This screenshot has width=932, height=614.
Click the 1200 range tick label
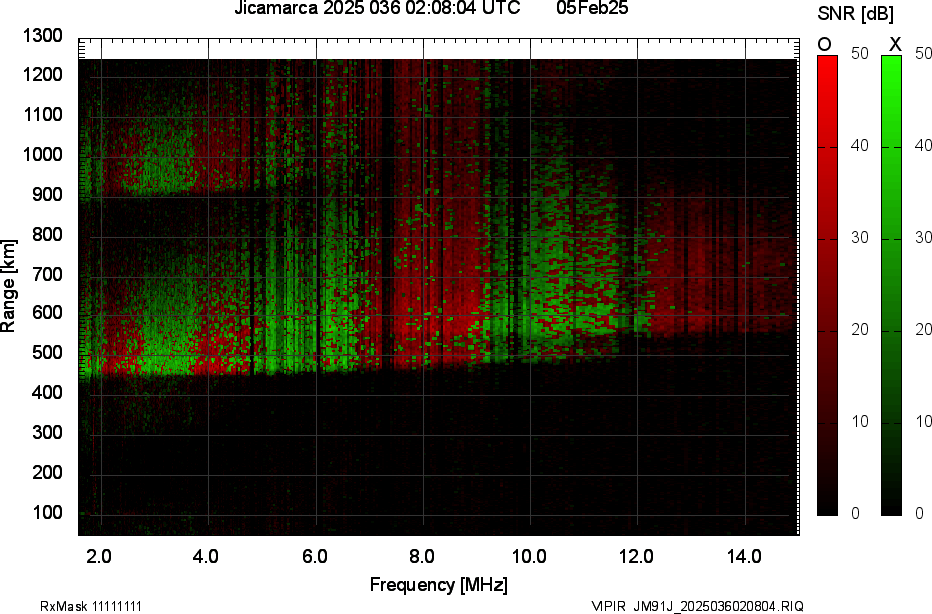coord(43,75)
